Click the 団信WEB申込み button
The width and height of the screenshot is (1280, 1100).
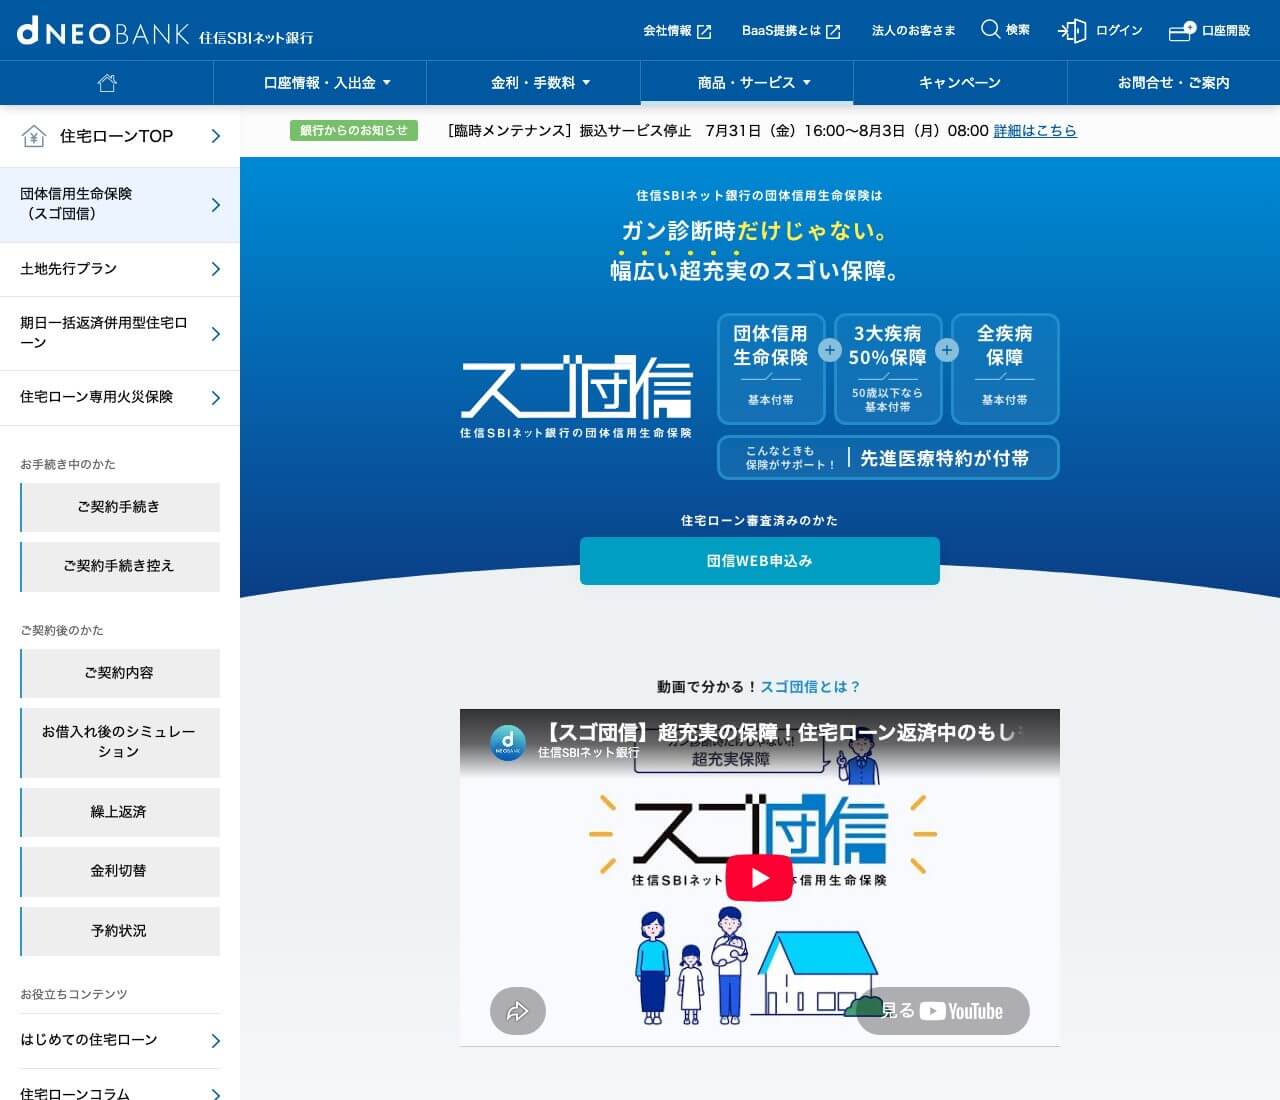pyautogui.click(x=760, y=561)
